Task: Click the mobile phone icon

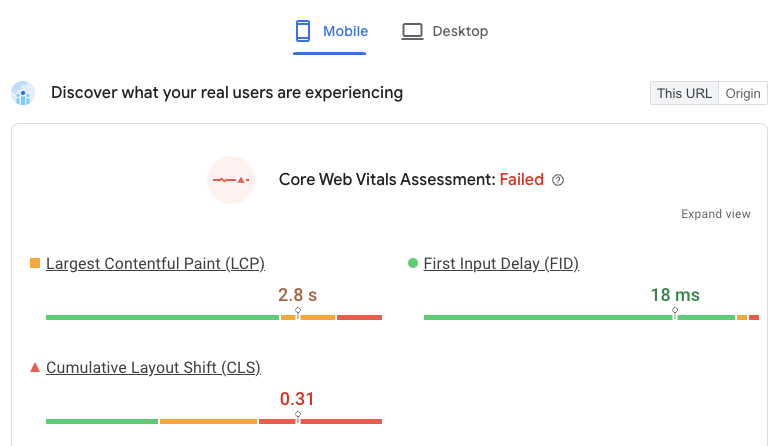Action: 303,31
